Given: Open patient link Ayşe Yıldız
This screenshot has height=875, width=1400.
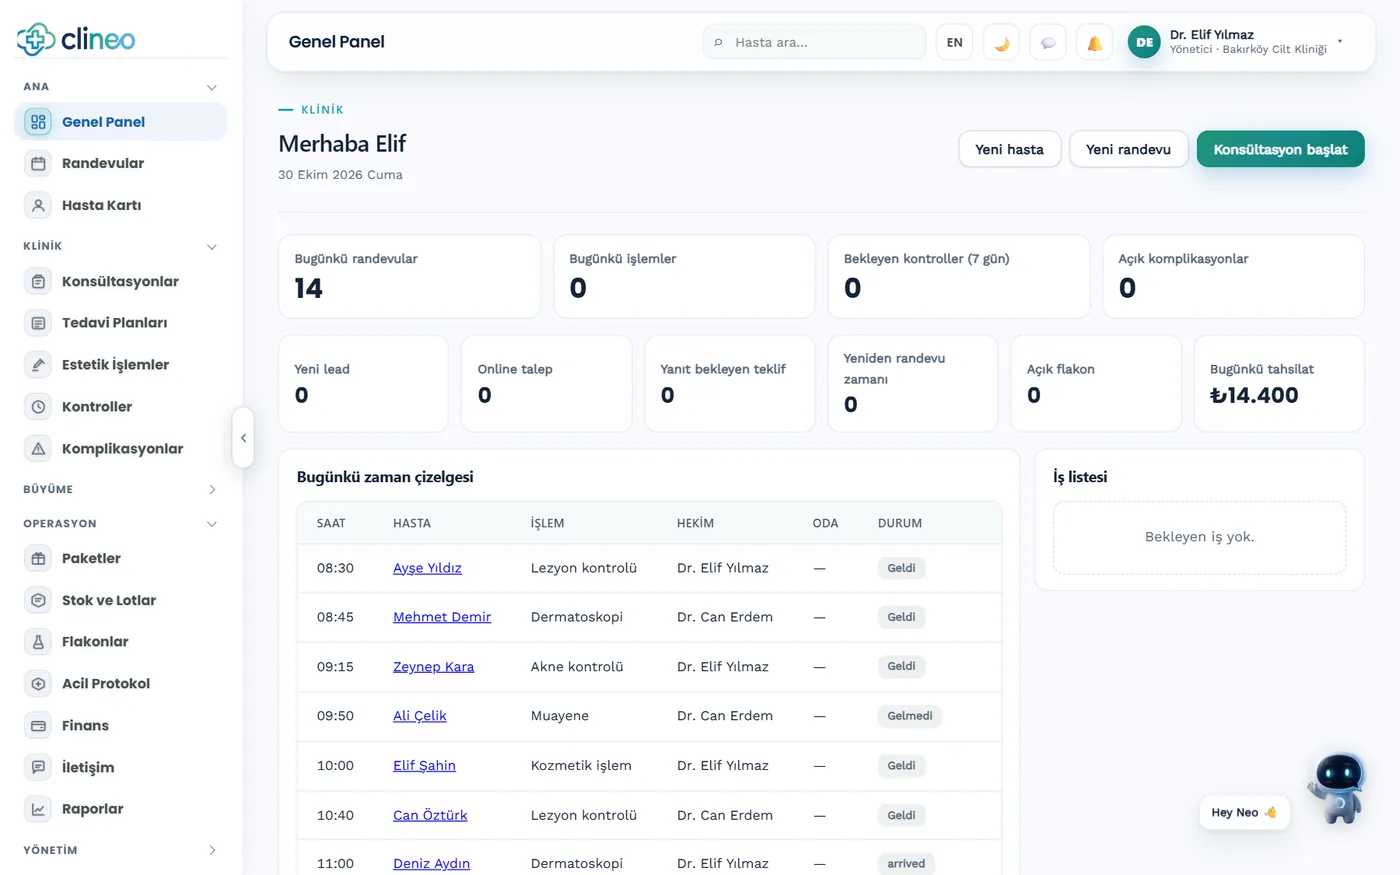Looking at the screenshot, I should click(x=427, y=568).
